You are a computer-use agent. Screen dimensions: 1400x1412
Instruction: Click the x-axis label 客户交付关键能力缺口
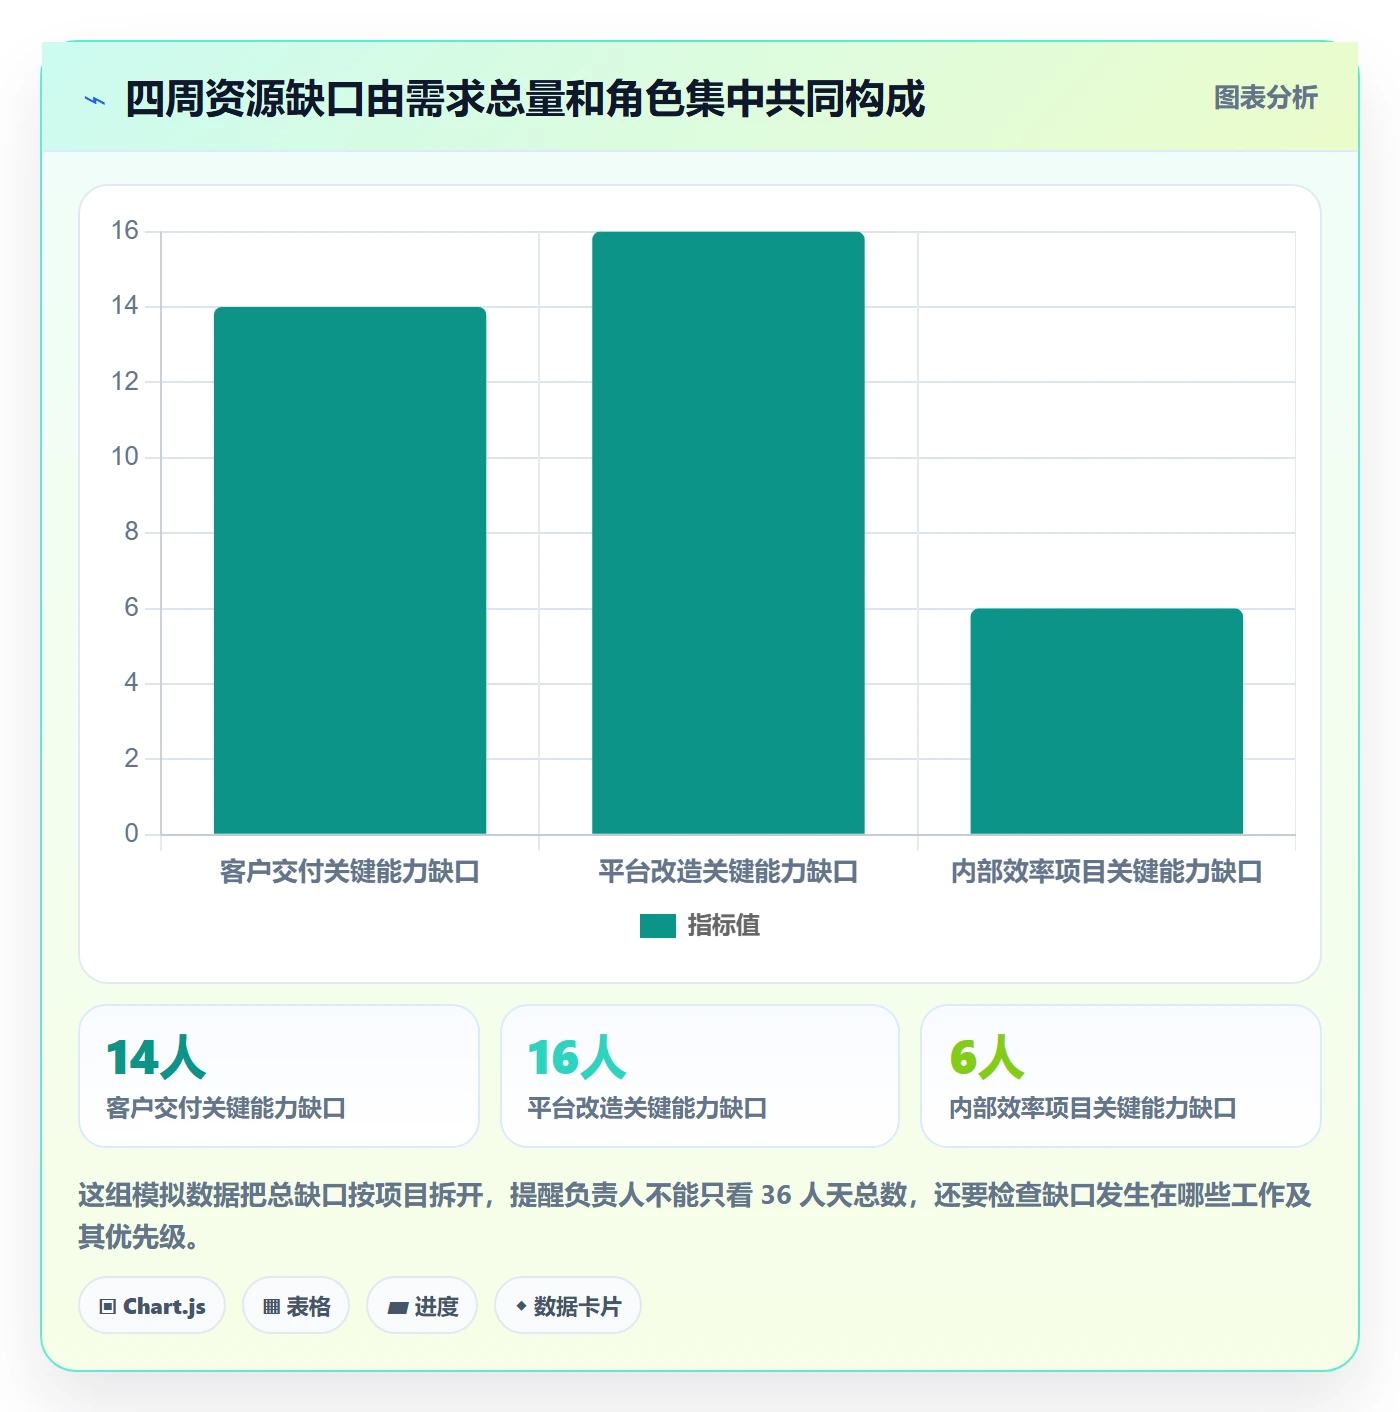click(x=350, y=872)
